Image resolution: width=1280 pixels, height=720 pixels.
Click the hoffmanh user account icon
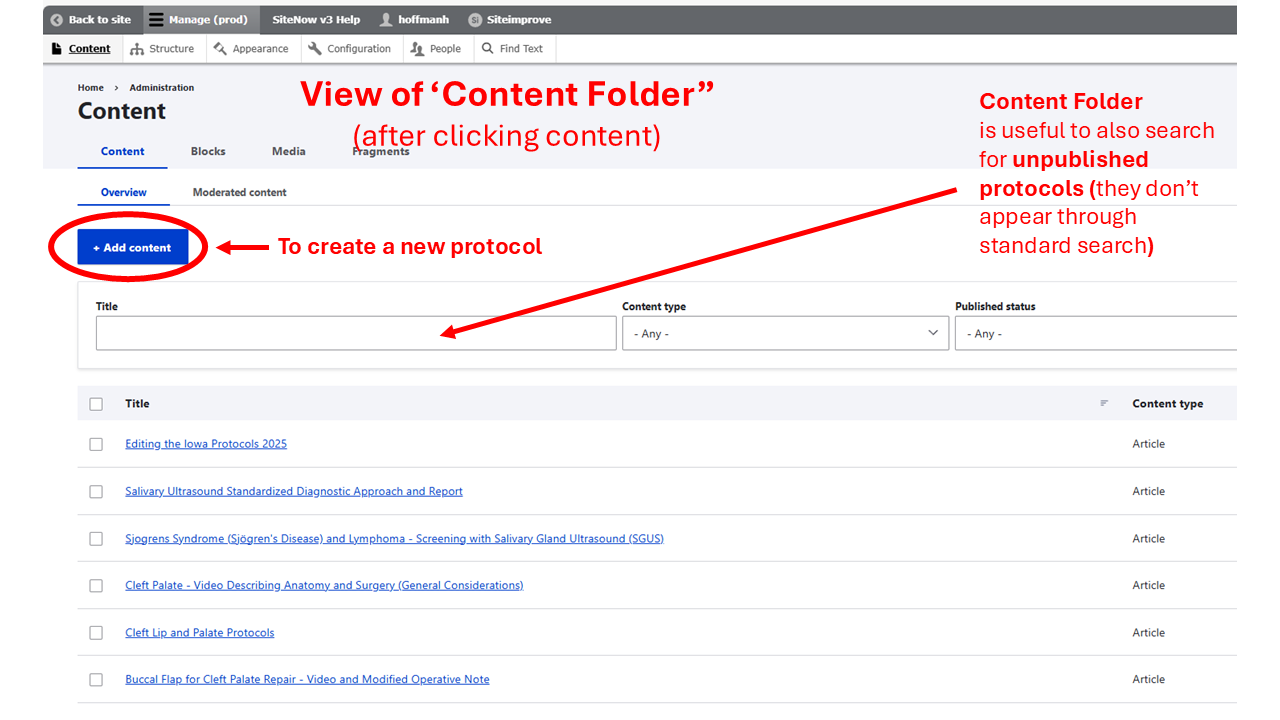click(385, 19)
